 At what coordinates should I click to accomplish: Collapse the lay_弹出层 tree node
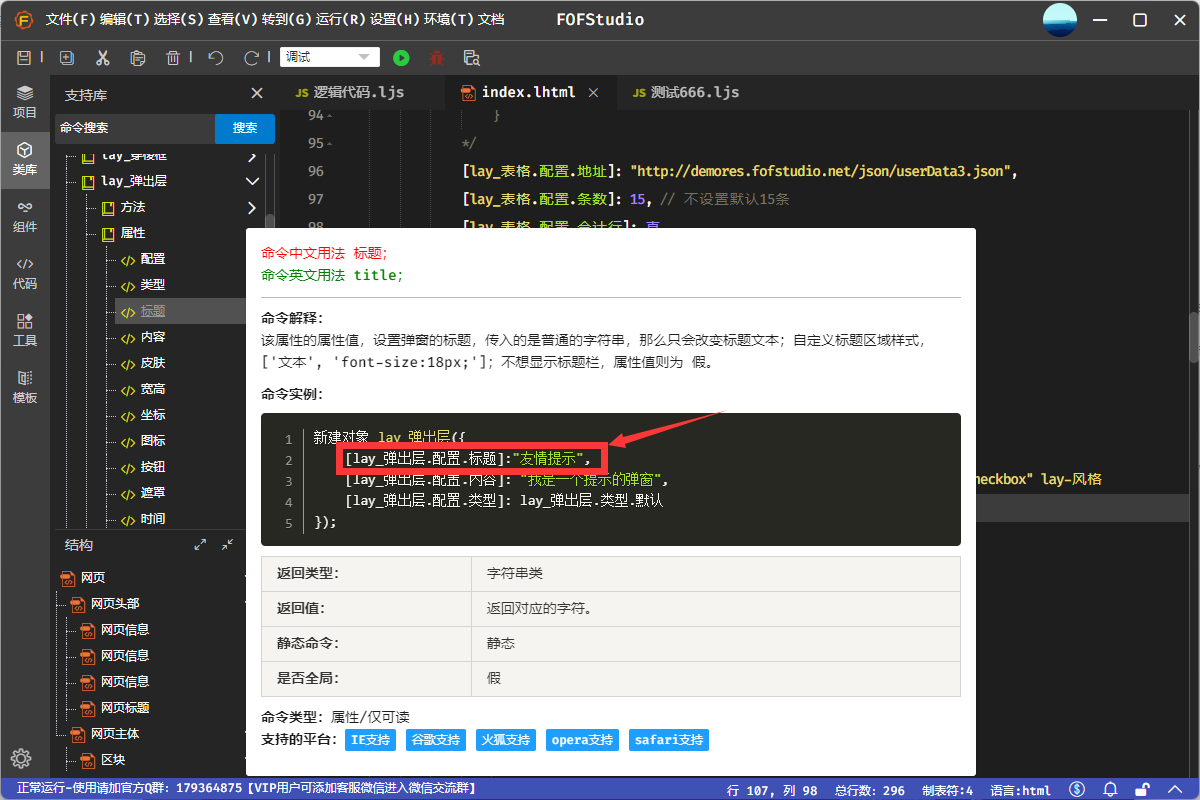[252, 181]
